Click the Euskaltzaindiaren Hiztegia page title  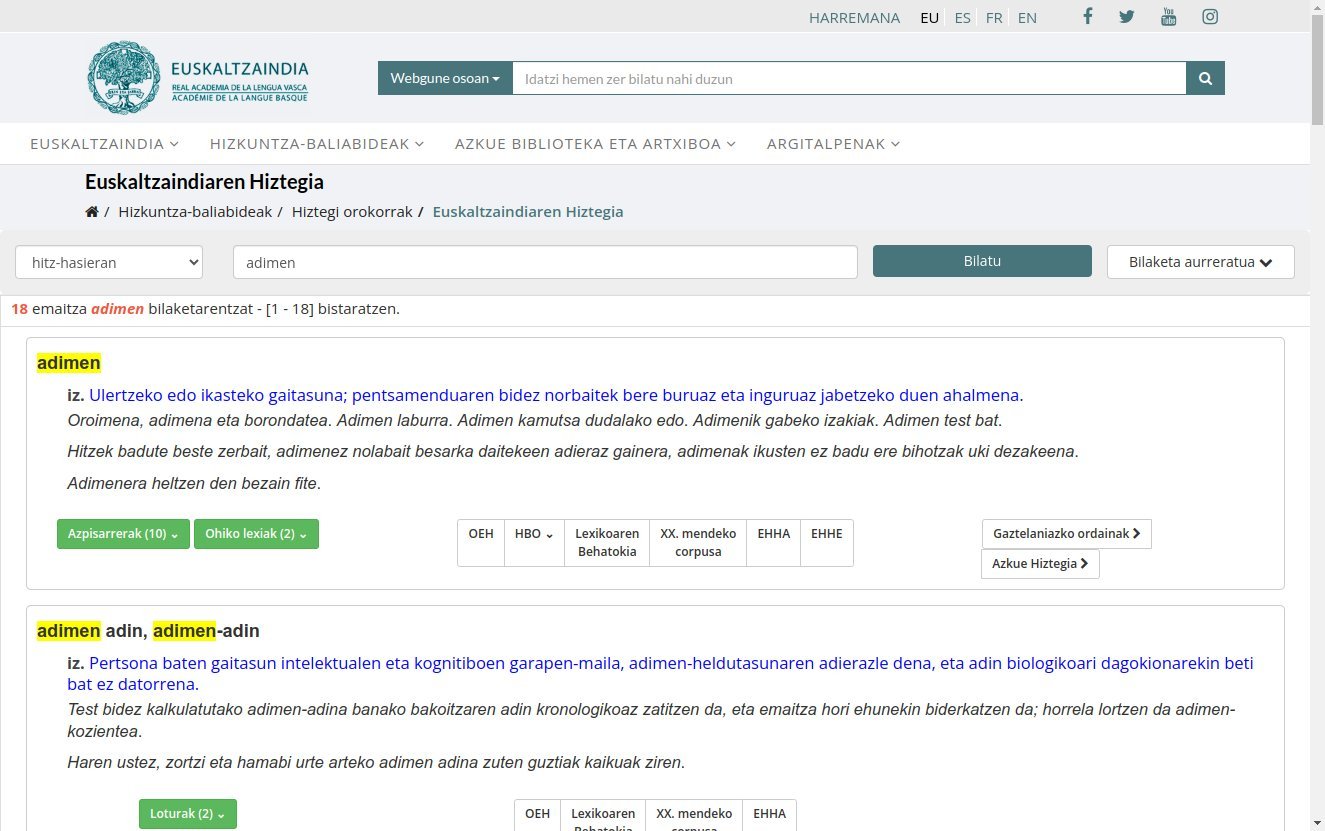(204, 182)
